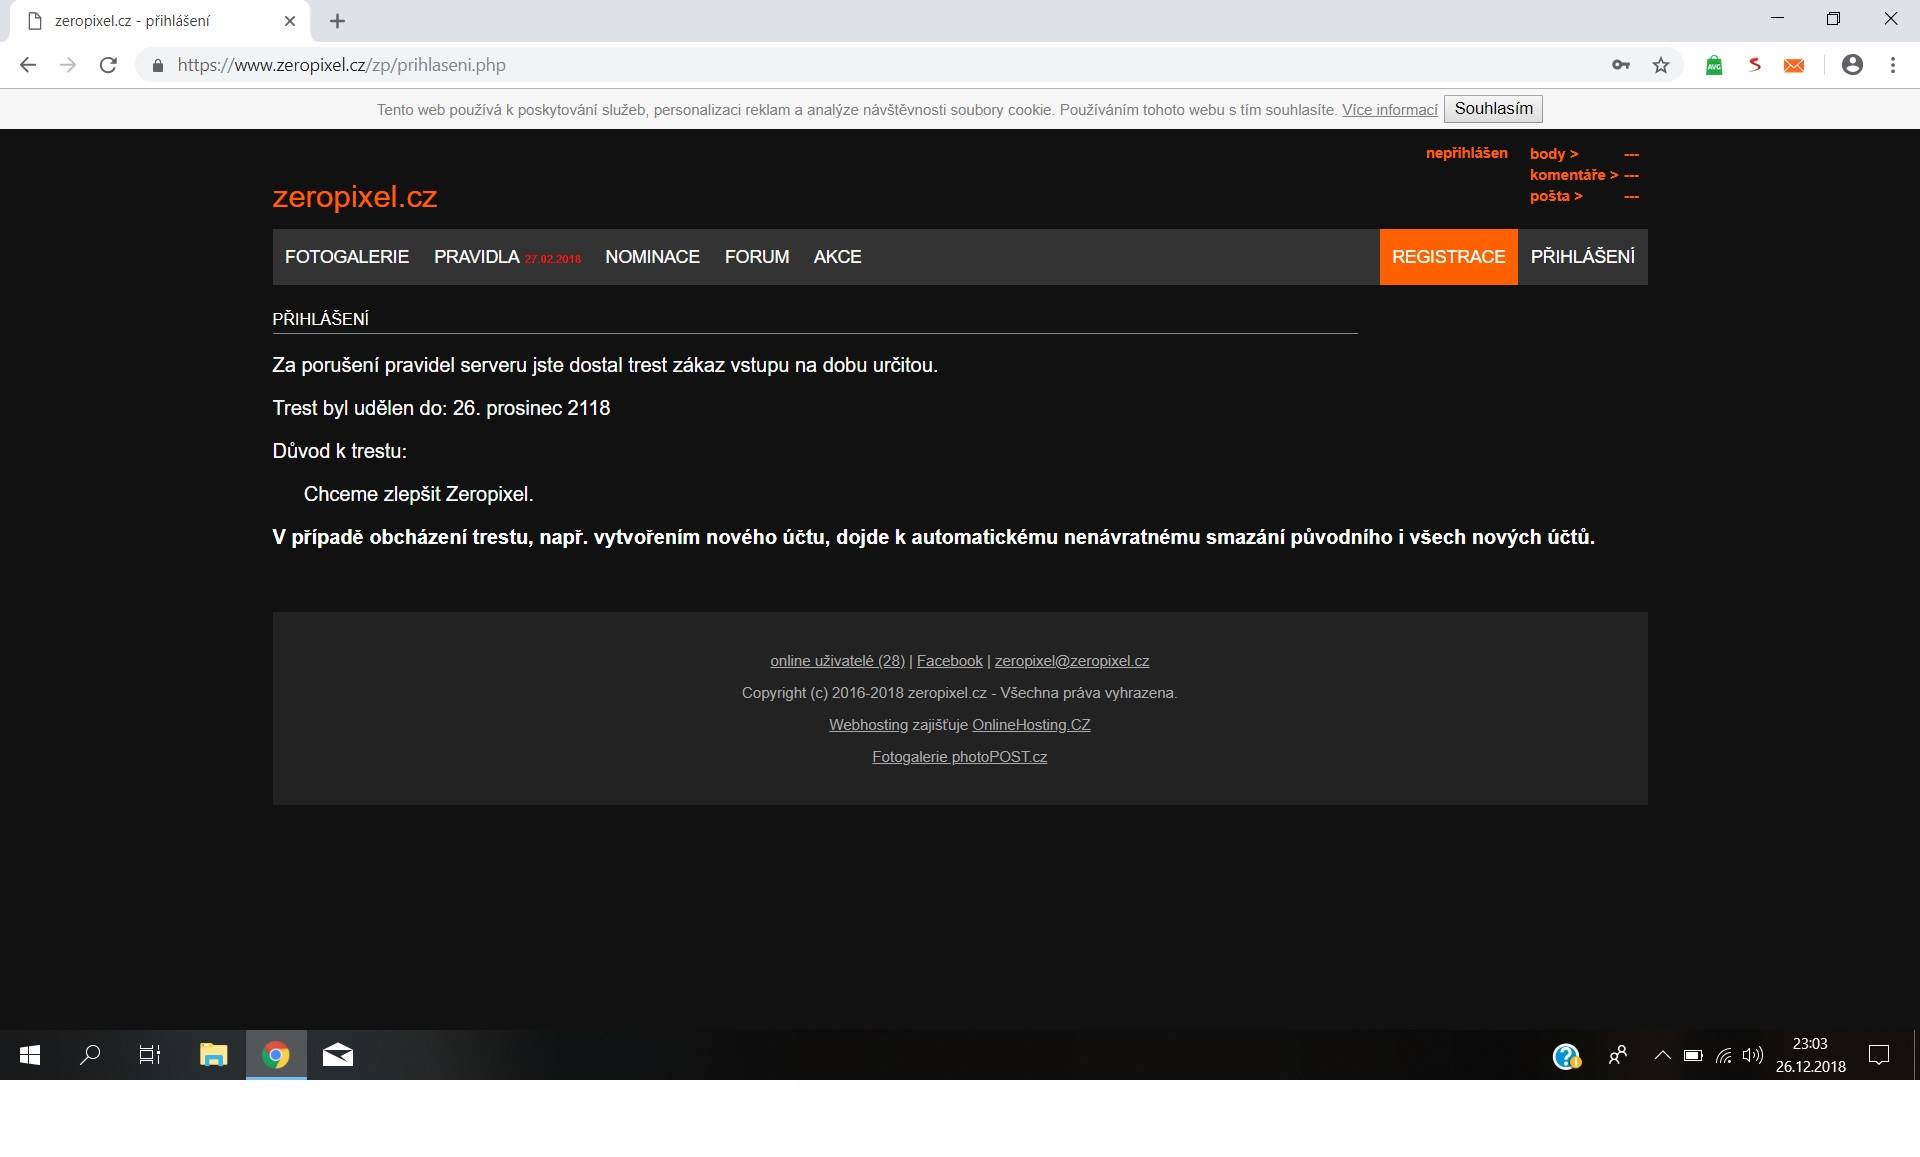
Task: Show hidden system tray icons
Action: click(x=1662, y=1055)
